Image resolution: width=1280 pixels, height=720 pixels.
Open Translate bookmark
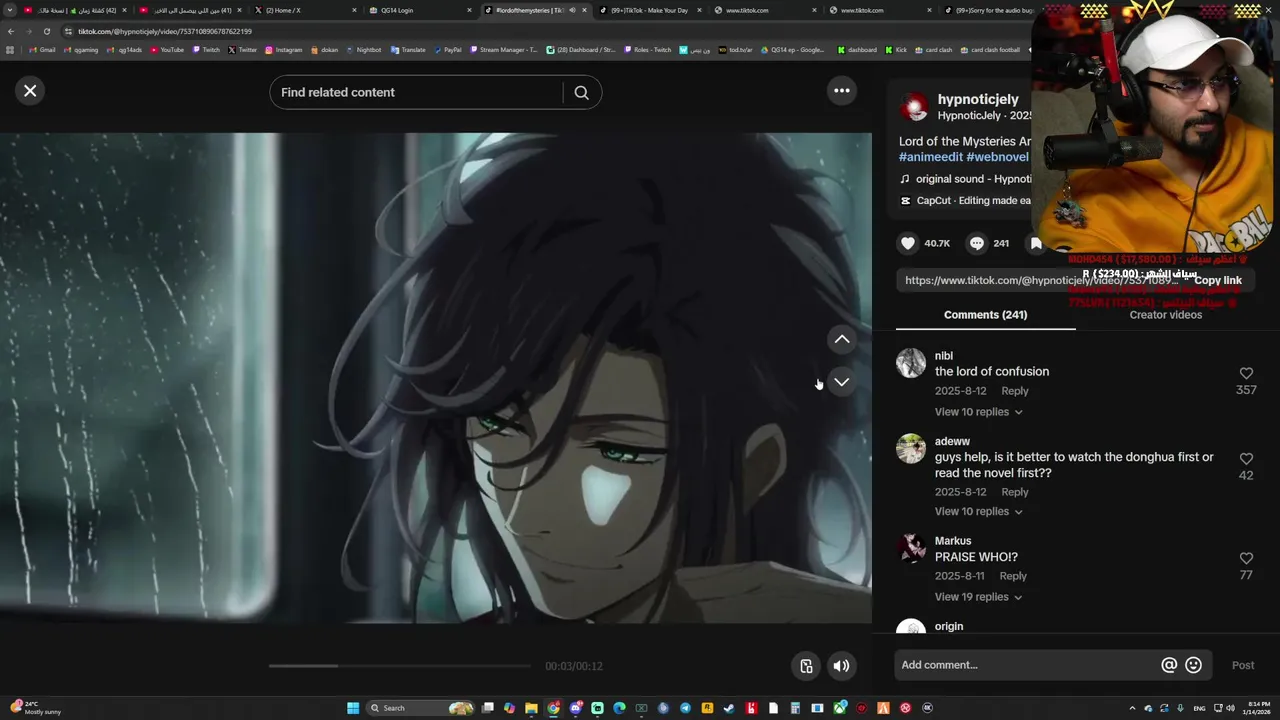[408, 50]
